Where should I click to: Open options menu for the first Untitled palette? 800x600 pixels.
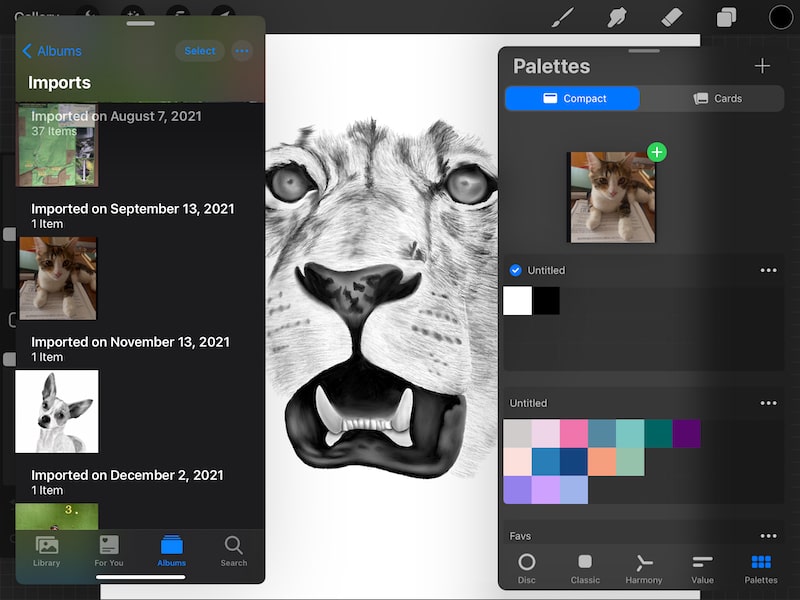(x=767, y=269)
